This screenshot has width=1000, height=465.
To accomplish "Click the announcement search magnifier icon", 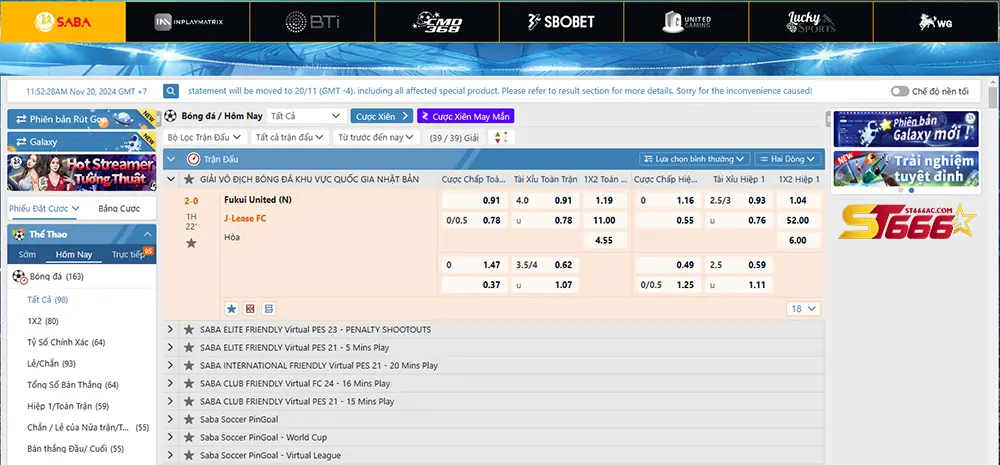I will tap(171, 91).
